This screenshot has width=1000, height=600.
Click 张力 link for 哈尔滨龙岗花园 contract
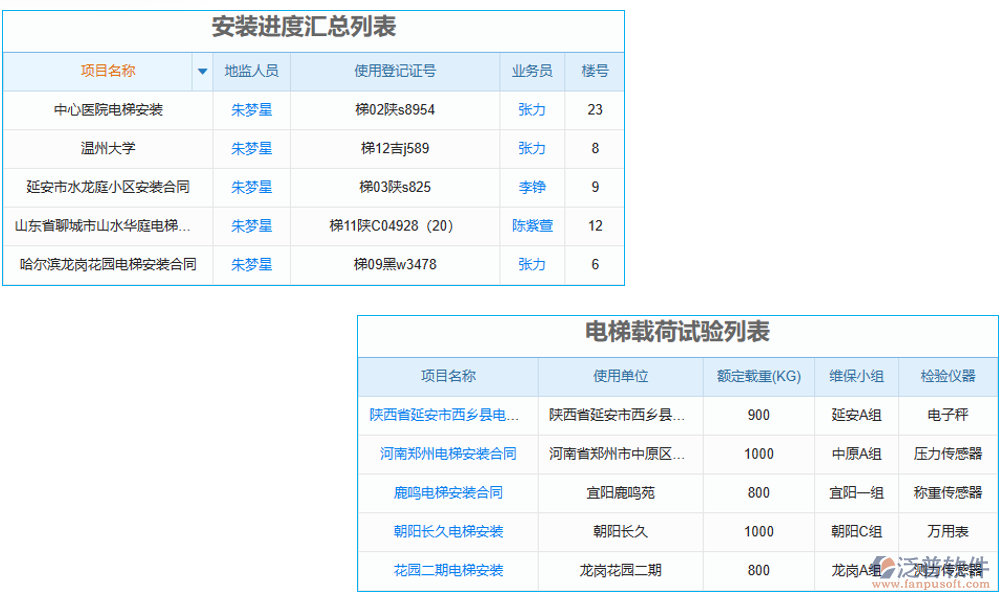pyautogui.click(x=532, y=264)
